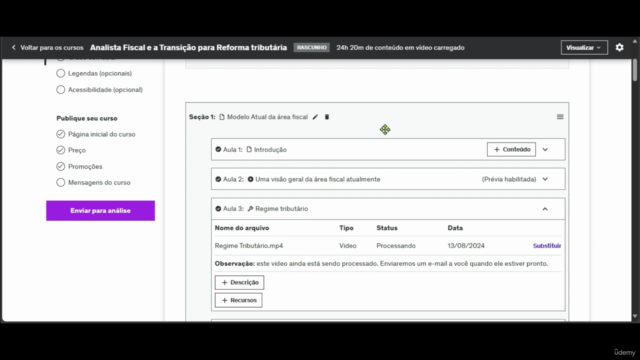
Task: Open the settings gear icon
Action: pyautogui.click(x=619, y=48)
